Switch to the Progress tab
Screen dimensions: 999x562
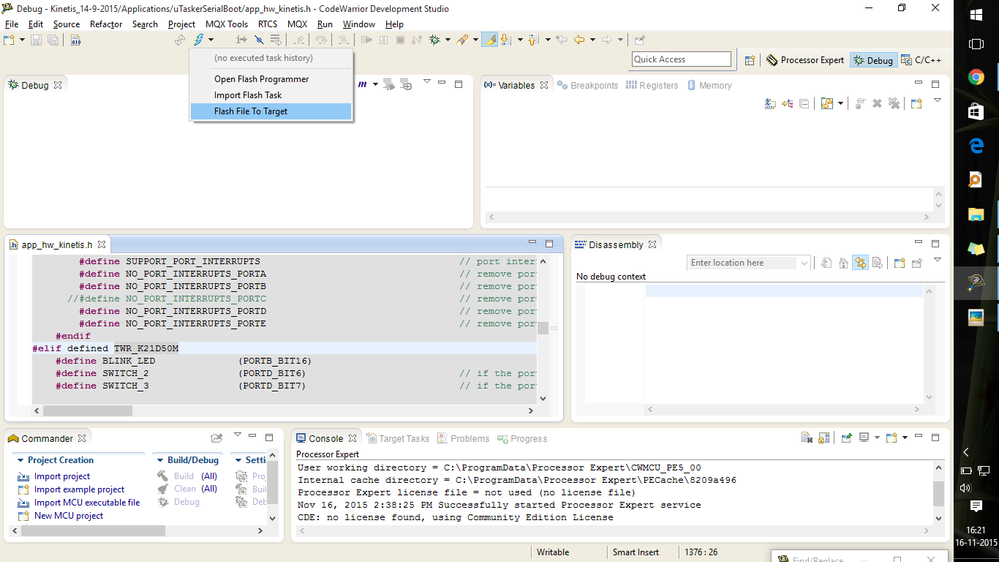pos(522,438)
